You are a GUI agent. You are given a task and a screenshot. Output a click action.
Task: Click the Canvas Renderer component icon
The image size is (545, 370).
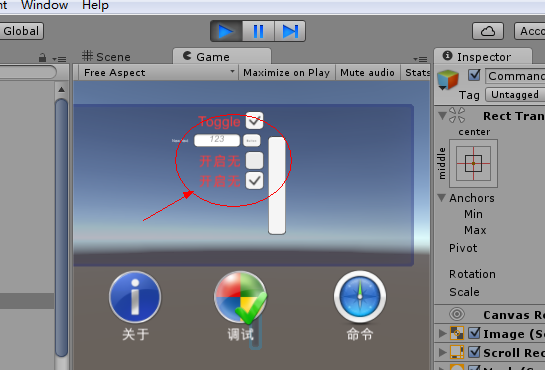tap(457, 314)
